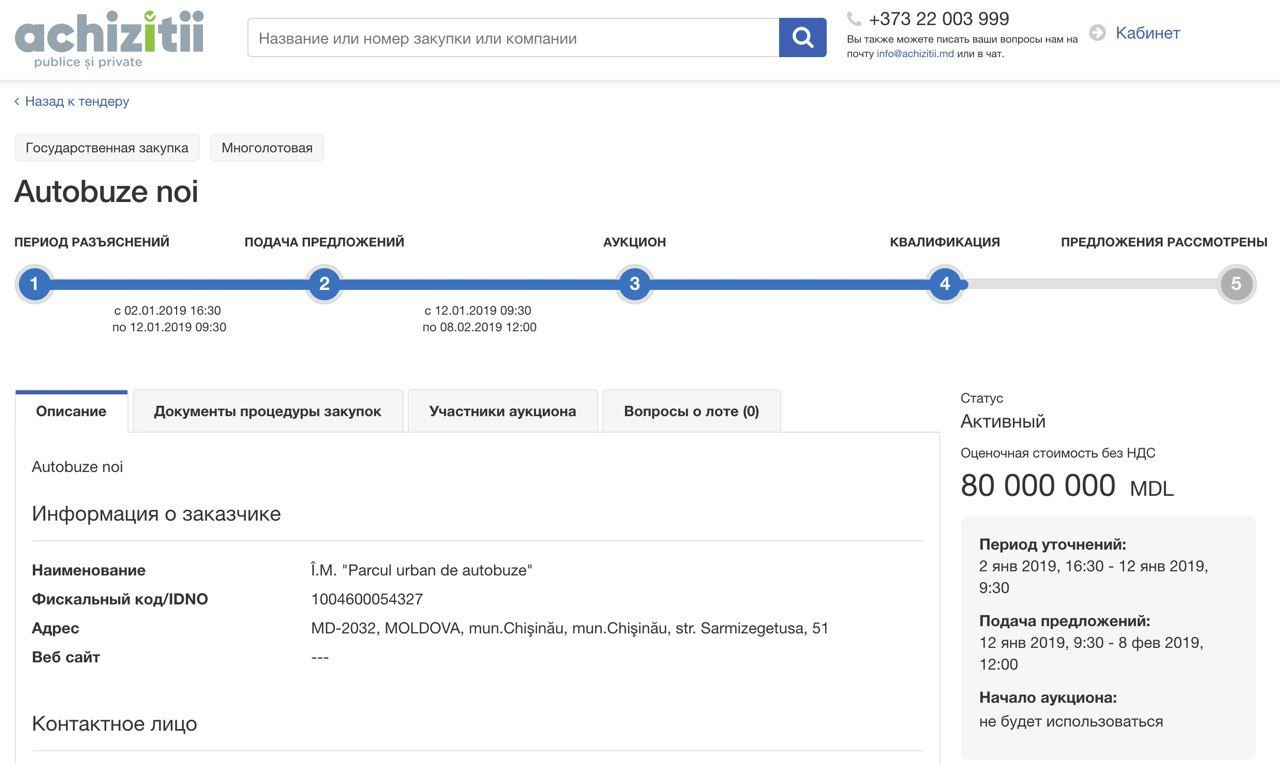Click date range с 02.01.2019 16:30

tap(168, 311)
